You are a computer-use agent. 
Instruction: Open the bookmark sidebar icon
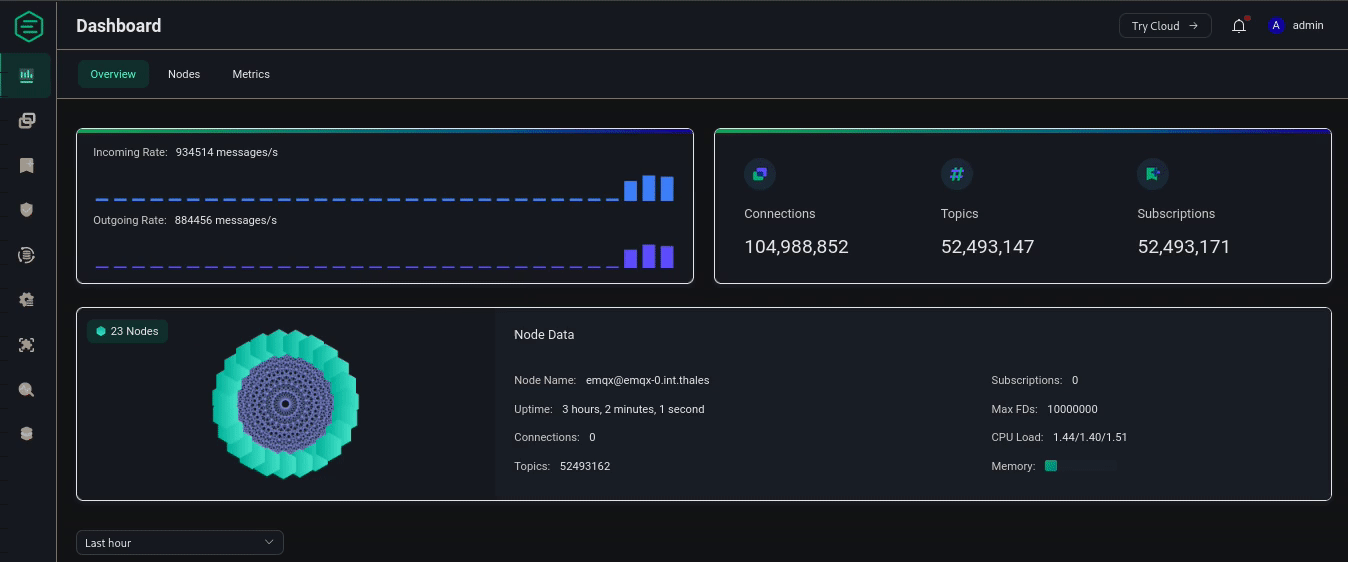27,165
